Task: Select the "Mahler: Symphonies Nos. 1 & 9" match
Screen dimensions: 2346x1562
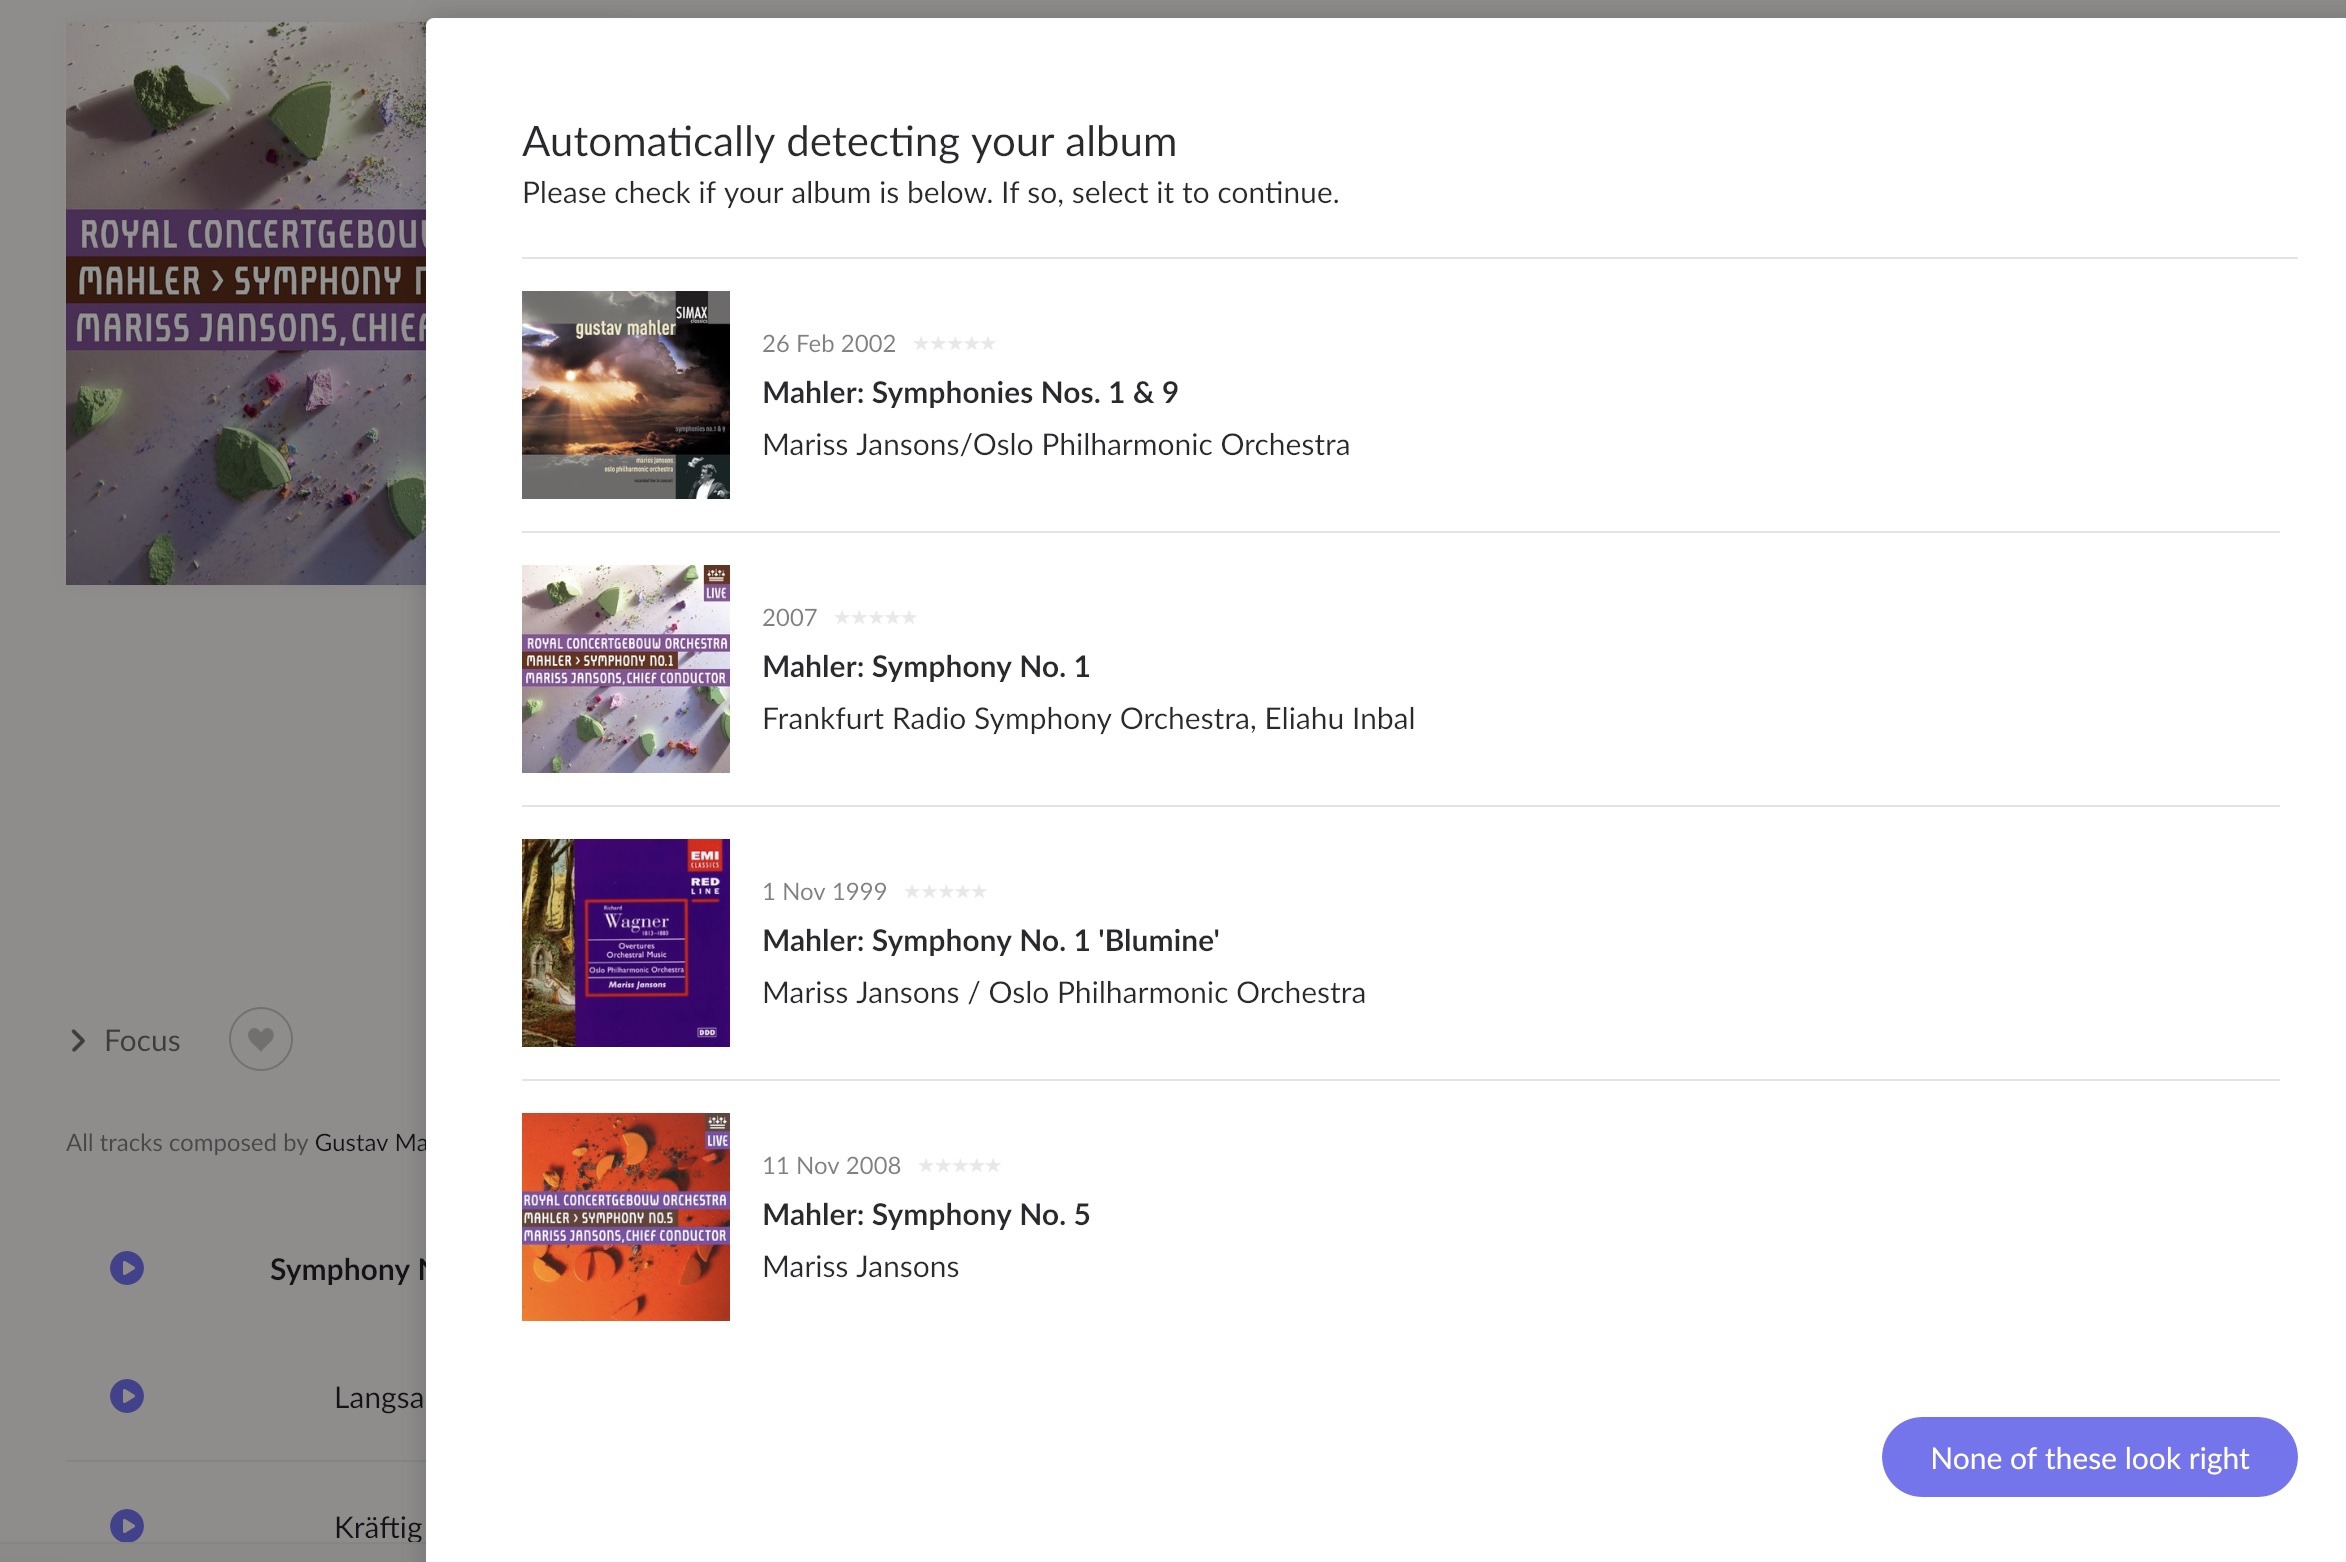Action: click(x=970, y=392)
